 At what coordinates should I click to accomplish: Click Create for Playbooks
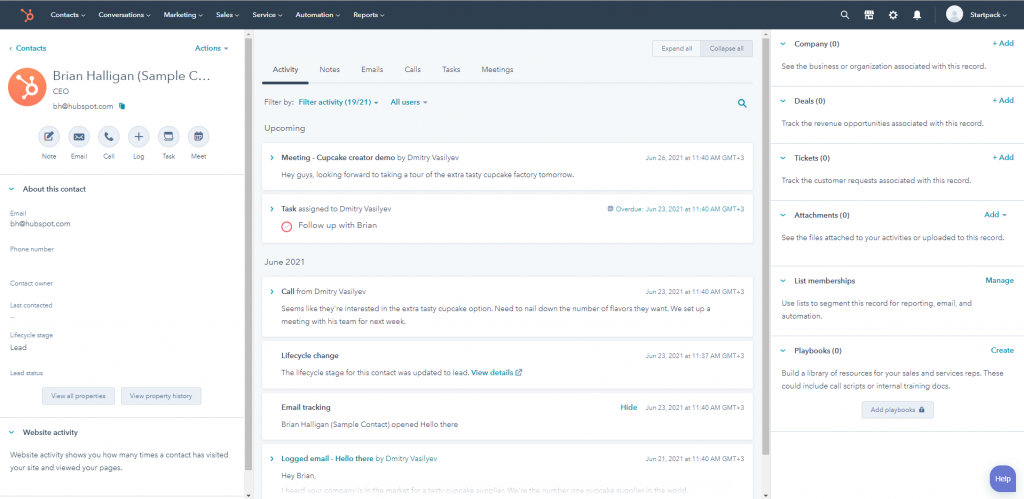tap(1002, 350)
